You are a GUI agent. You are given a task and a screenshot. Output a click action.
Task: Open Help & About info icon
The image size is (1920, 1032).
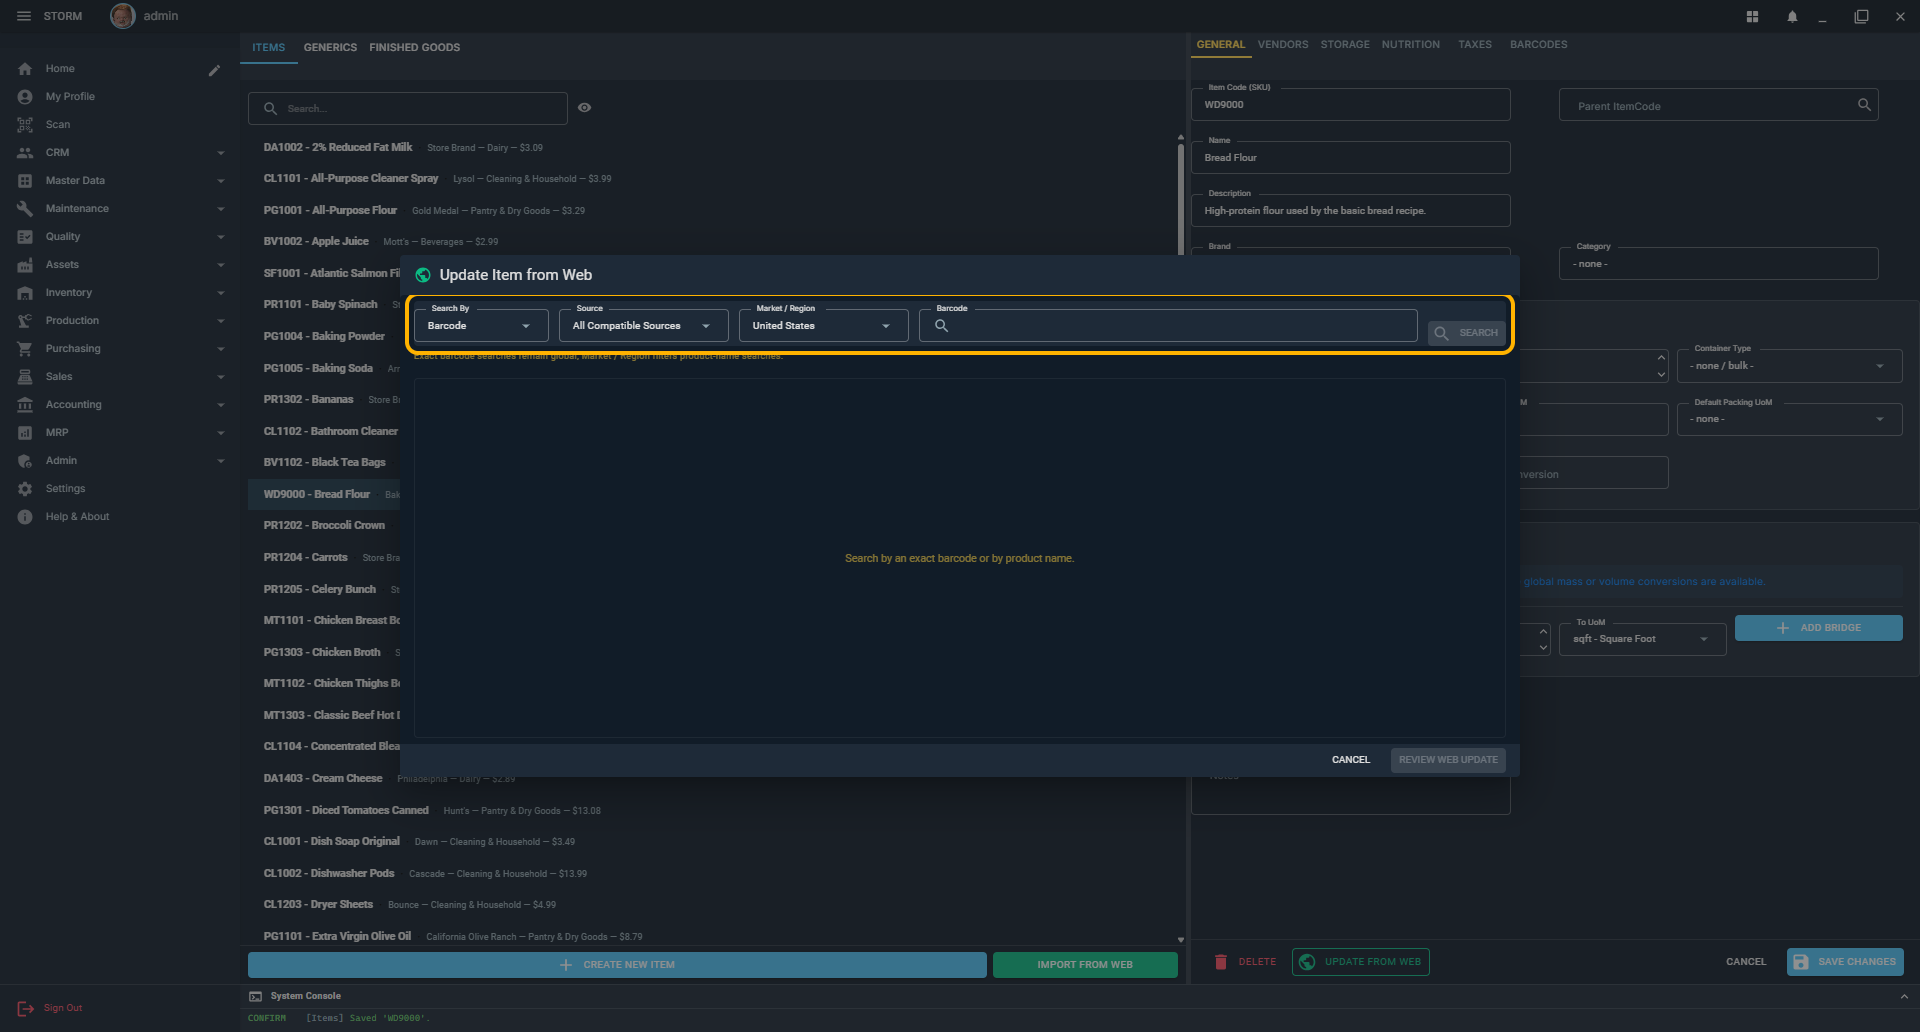click(25, 517)
